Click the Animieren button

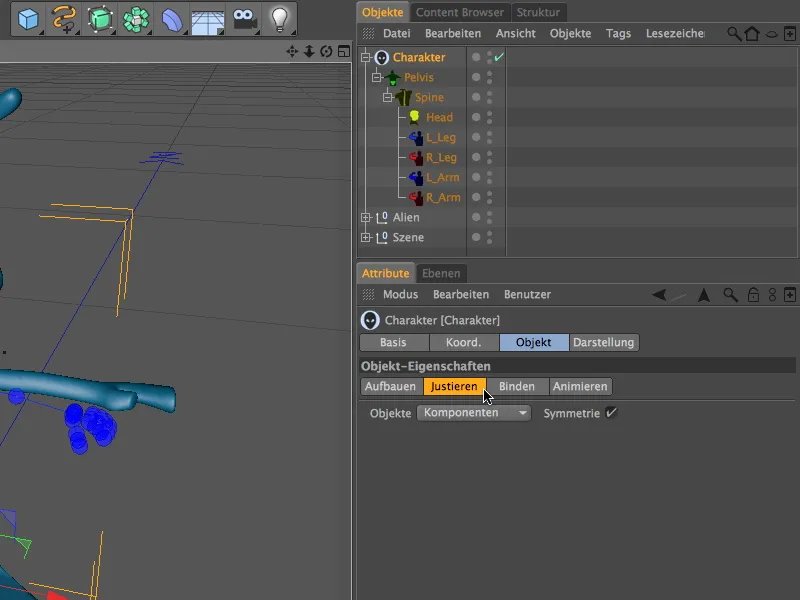point(580,387)
